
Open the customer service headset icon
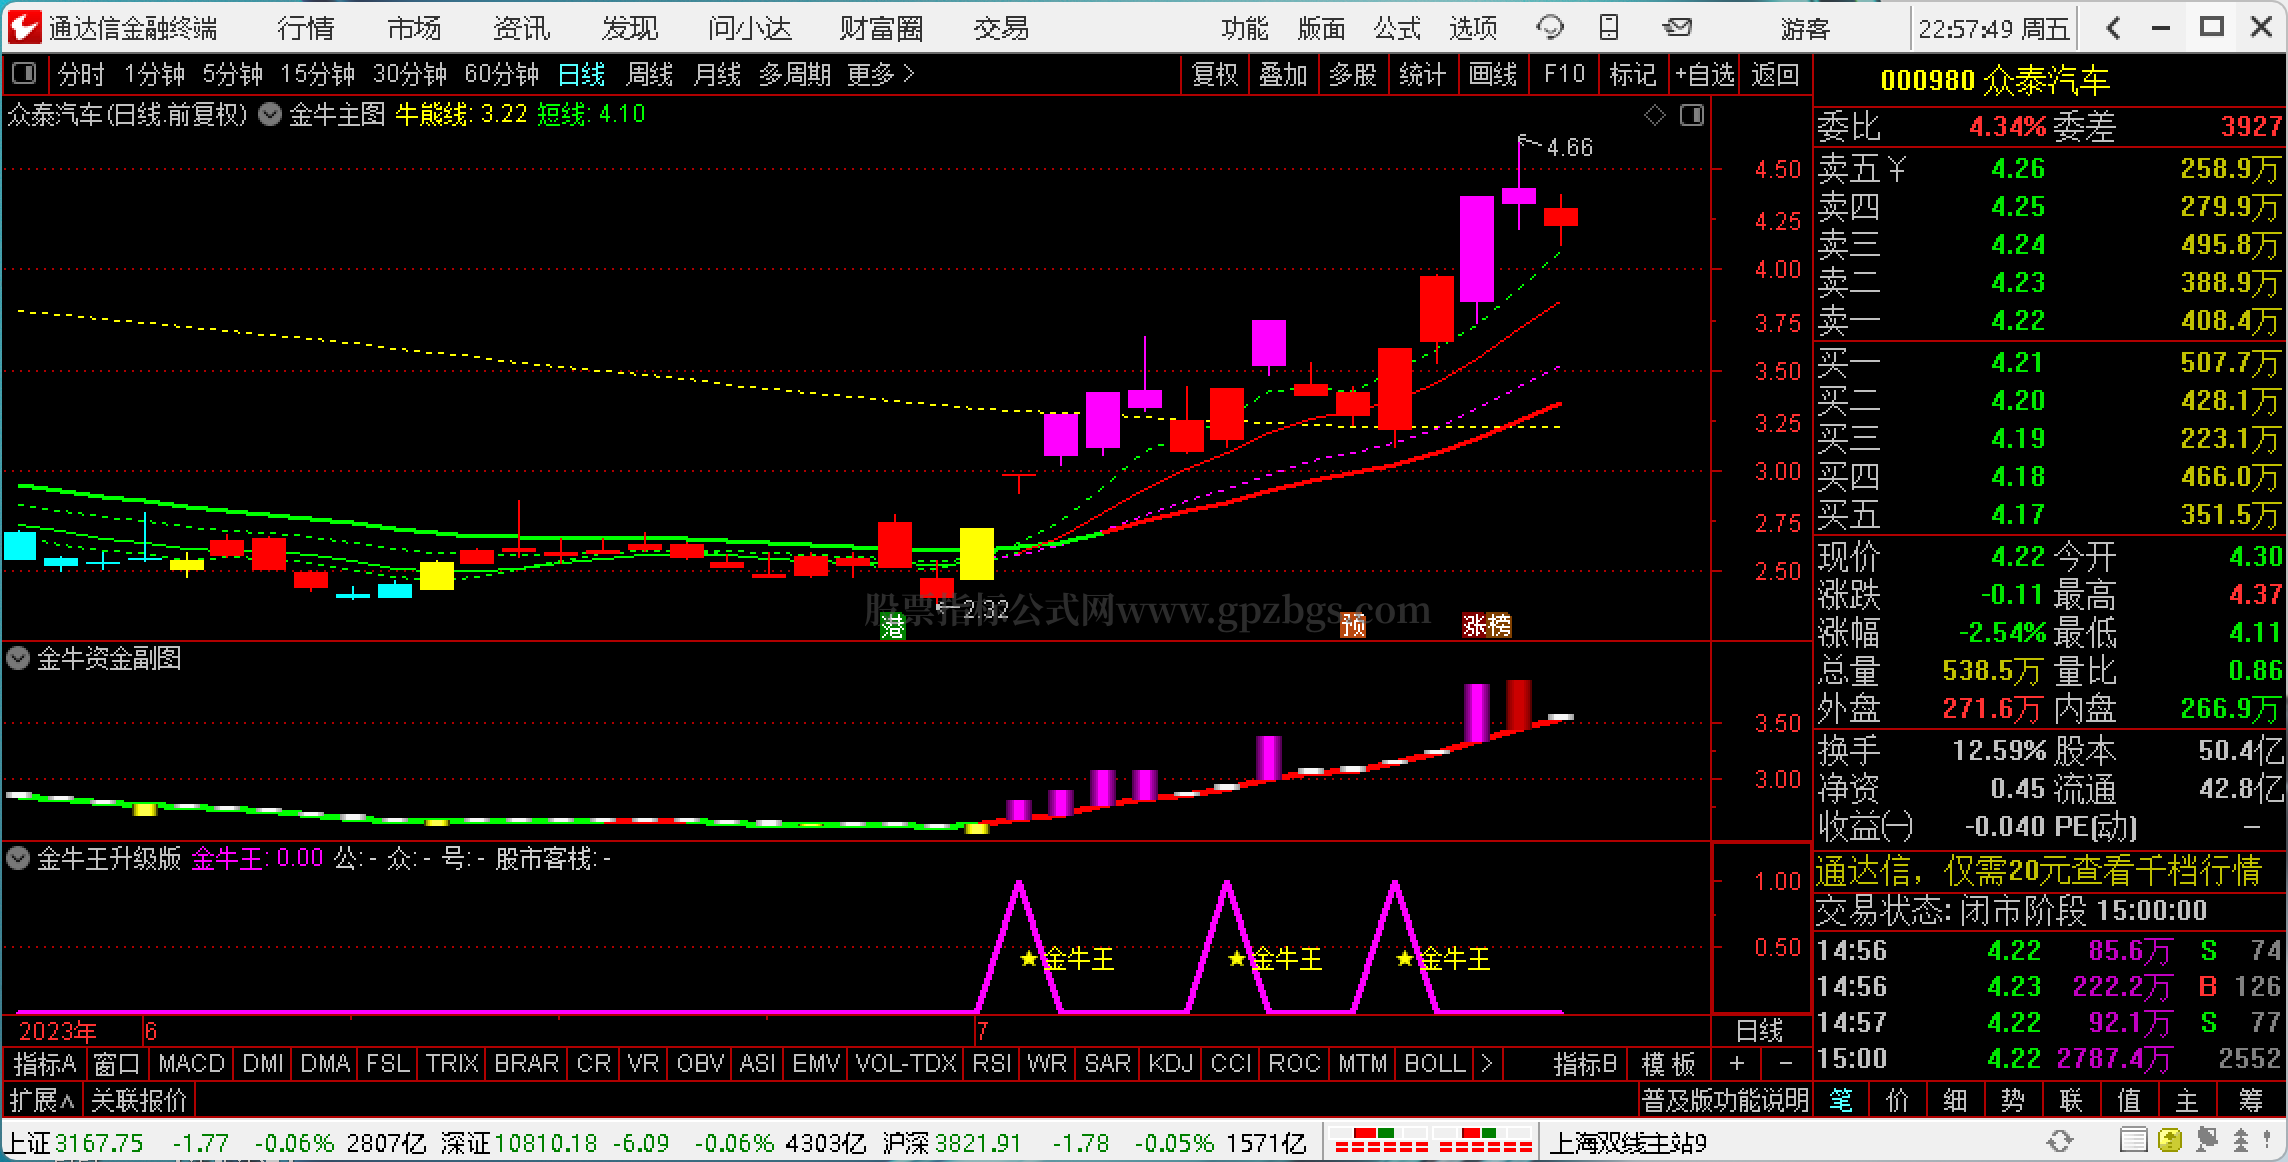1549,27
